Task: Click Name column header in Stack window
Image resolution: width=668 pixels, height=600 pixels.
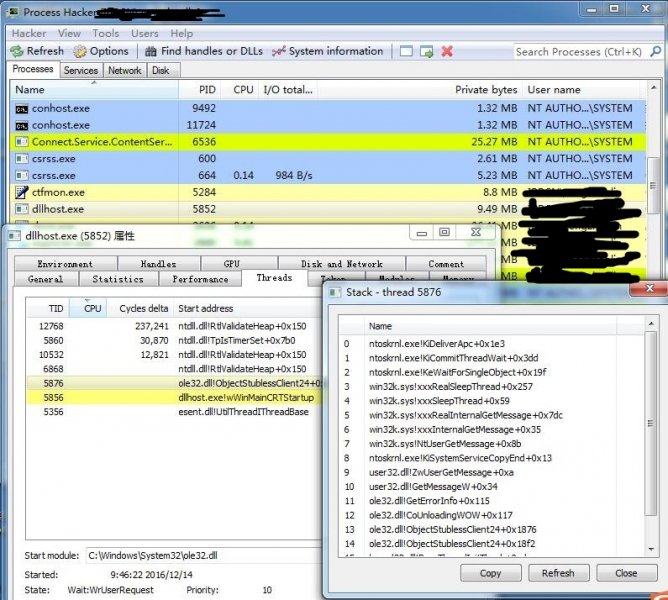Action: (x=490, y=326)
